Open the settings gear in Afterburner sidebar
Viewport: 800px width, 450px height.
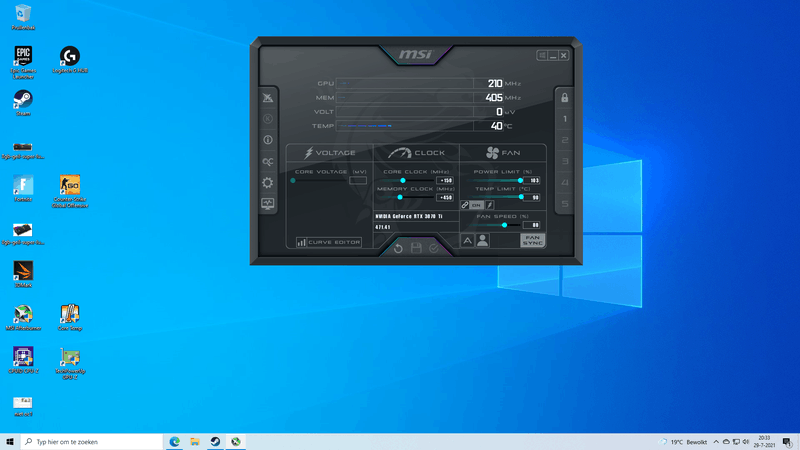point(267,182)
